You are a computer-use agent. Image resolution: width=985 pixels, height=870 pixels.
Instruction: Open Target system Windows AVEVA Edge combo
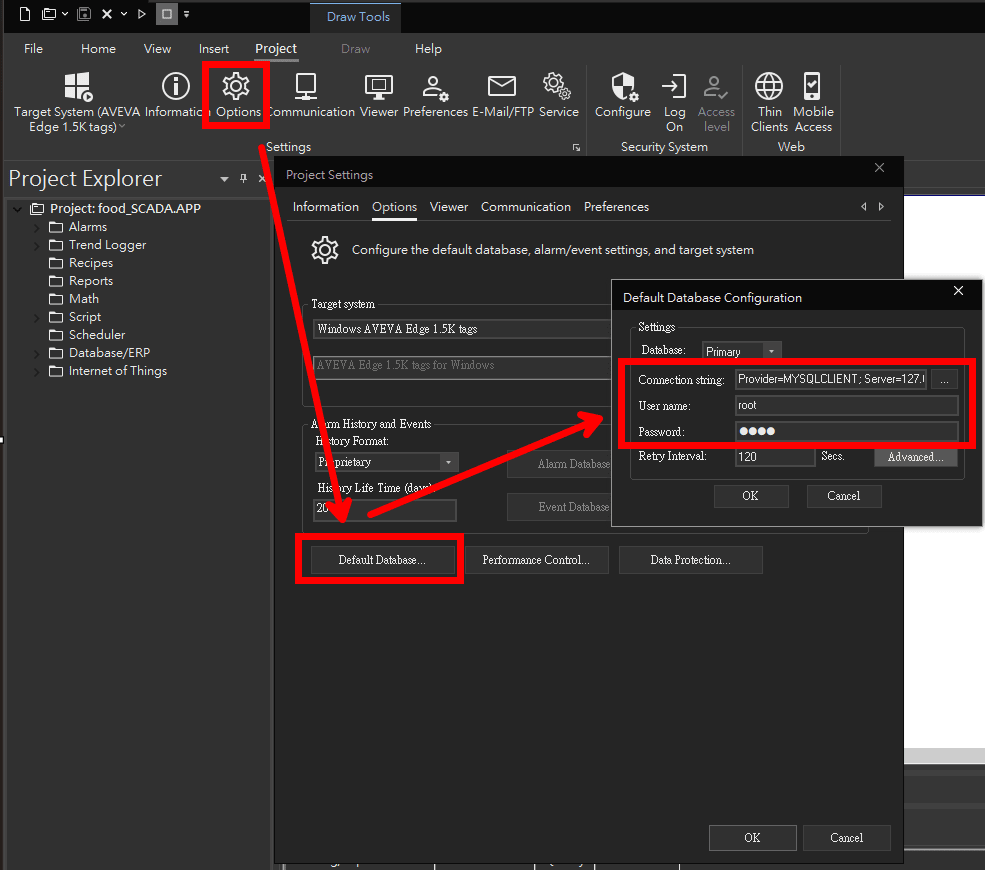[x=462, y=329]
